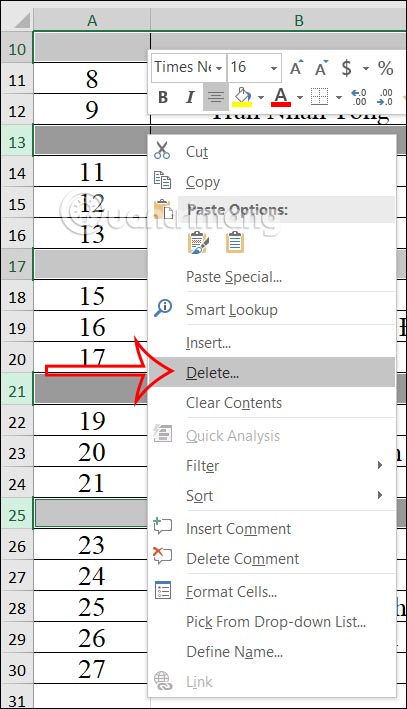Toggle Italic formatting in the mini toolbar
The height and width of the screenshot is (709, 407).
[190, 97]
